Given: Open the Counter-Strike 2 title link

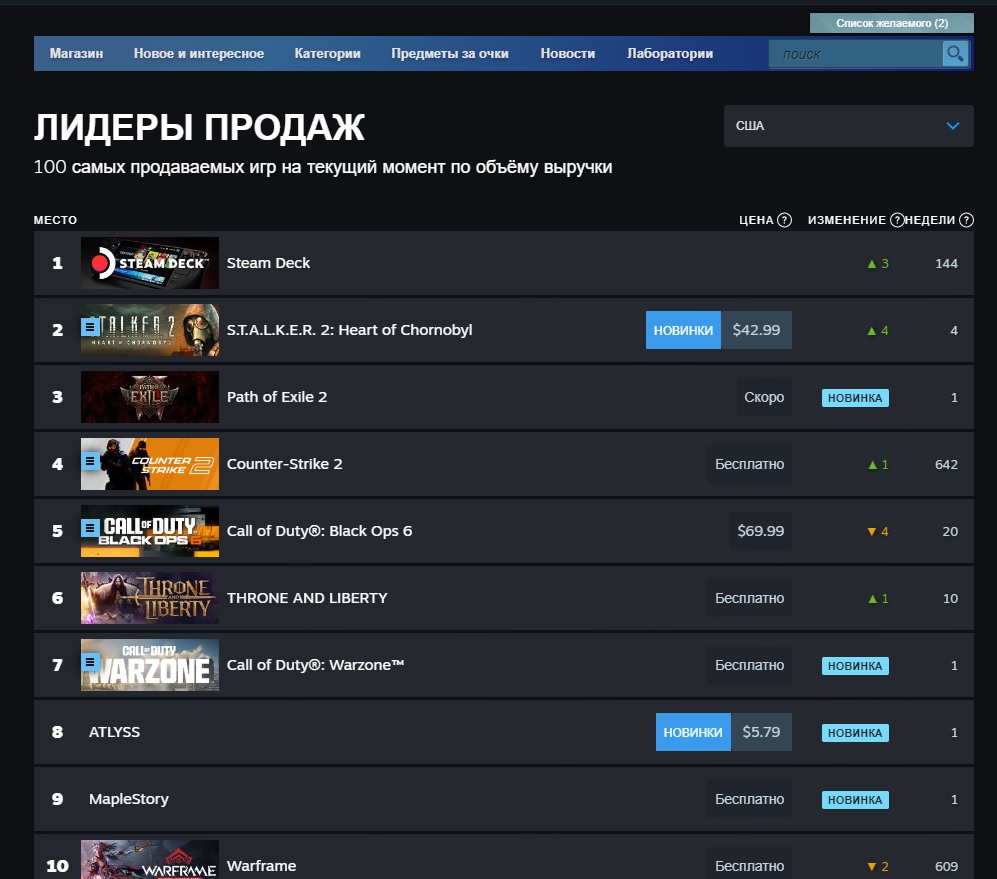Looking at the screenshot, I should click(285, 464).
